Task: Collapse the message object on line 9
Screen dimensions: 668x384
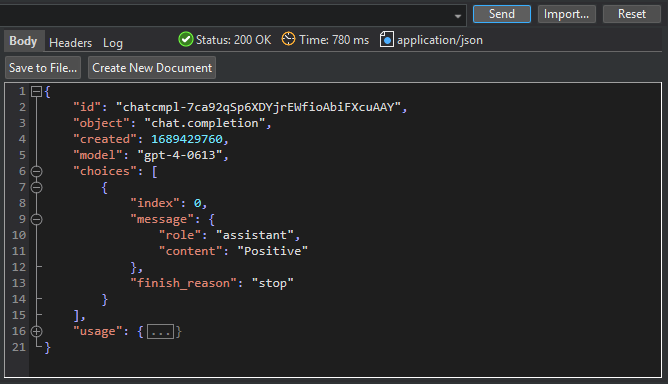Action: (37, 219)
